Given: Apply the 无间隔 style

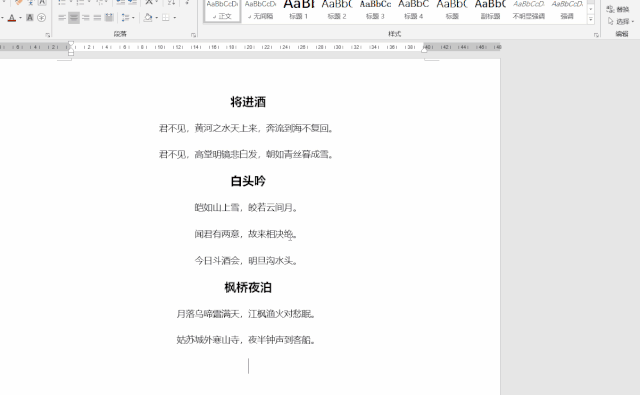Looking at the screenshot, I should tap(260, 10).
